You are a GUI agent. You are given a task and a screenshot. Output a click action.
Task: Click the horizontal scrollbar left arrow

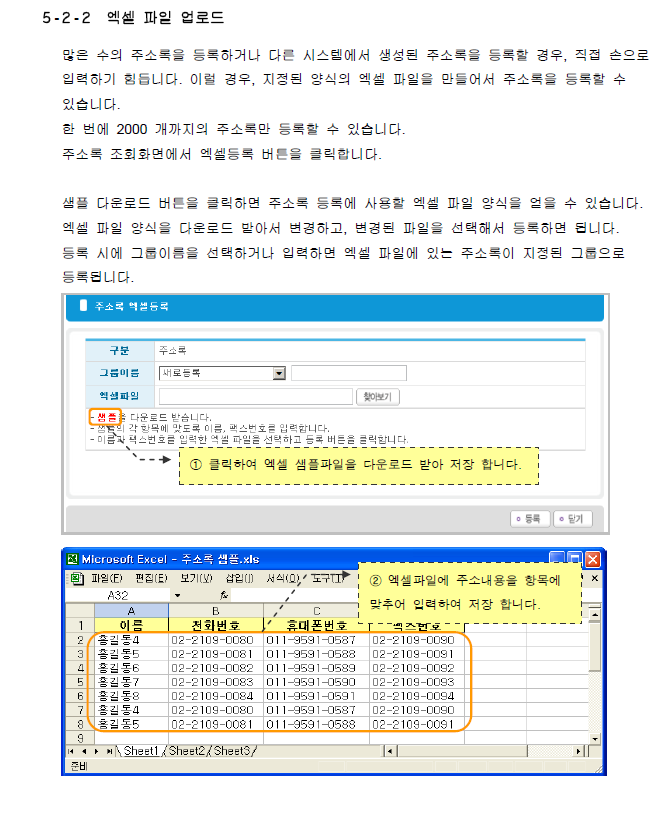[x=389, y=750]
